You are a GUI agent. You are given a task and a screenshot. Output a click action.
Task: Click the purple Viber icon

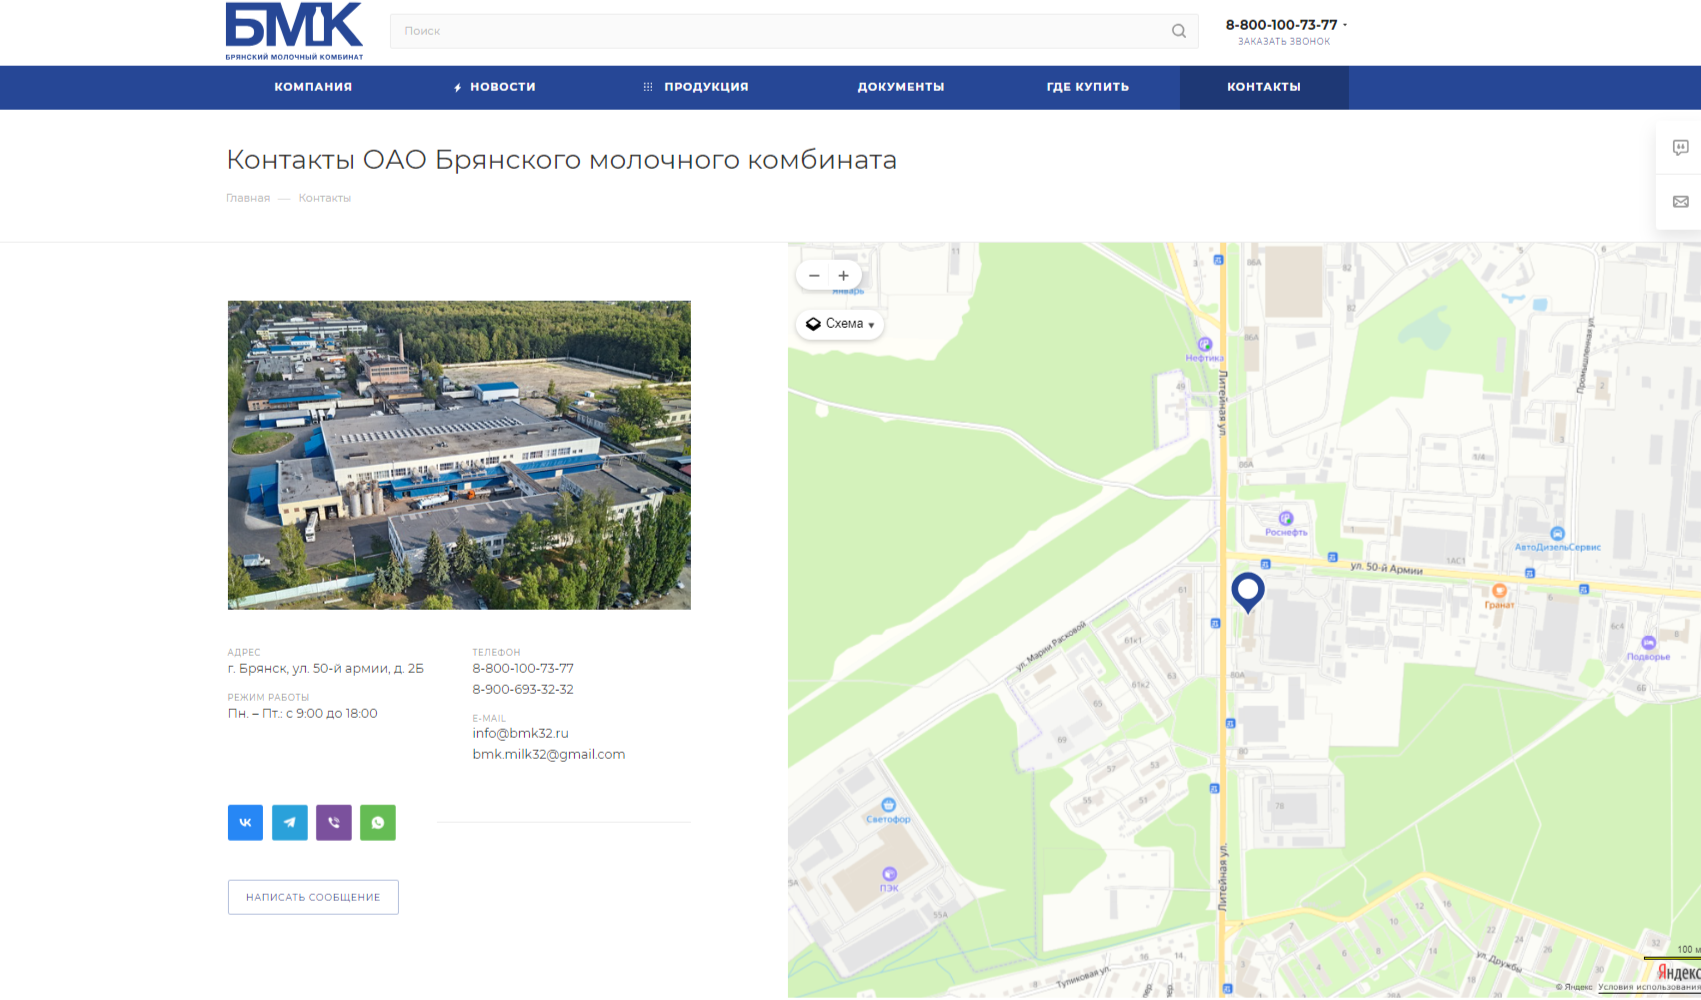click(334, 823)
